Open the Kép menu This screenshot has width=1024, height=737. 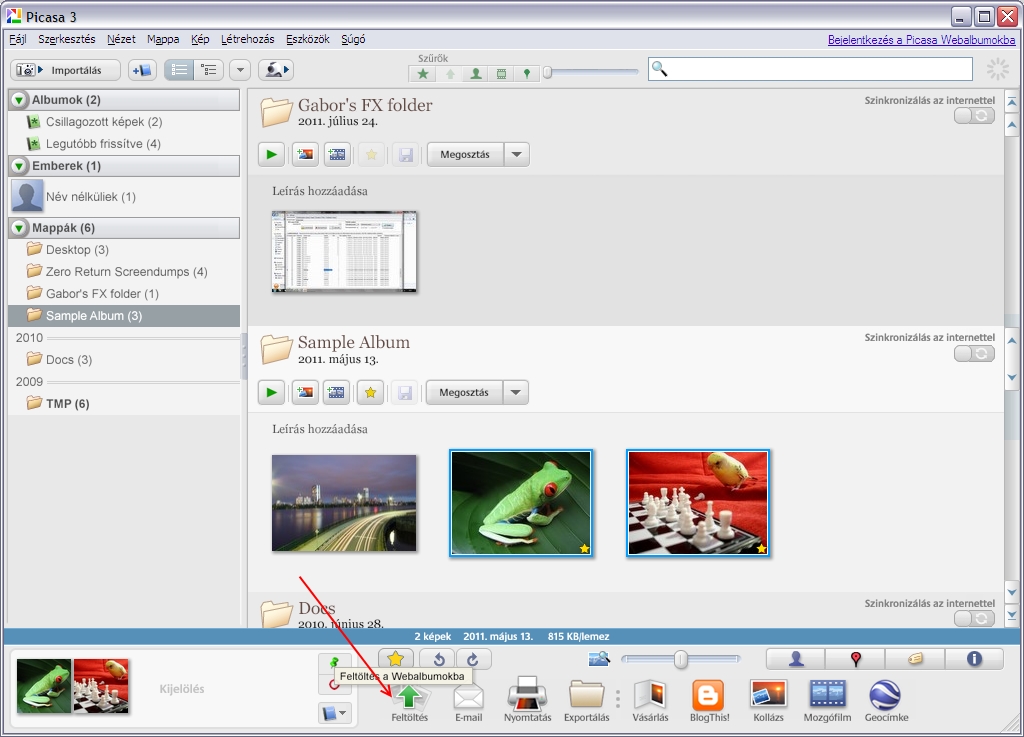[200, 39]
